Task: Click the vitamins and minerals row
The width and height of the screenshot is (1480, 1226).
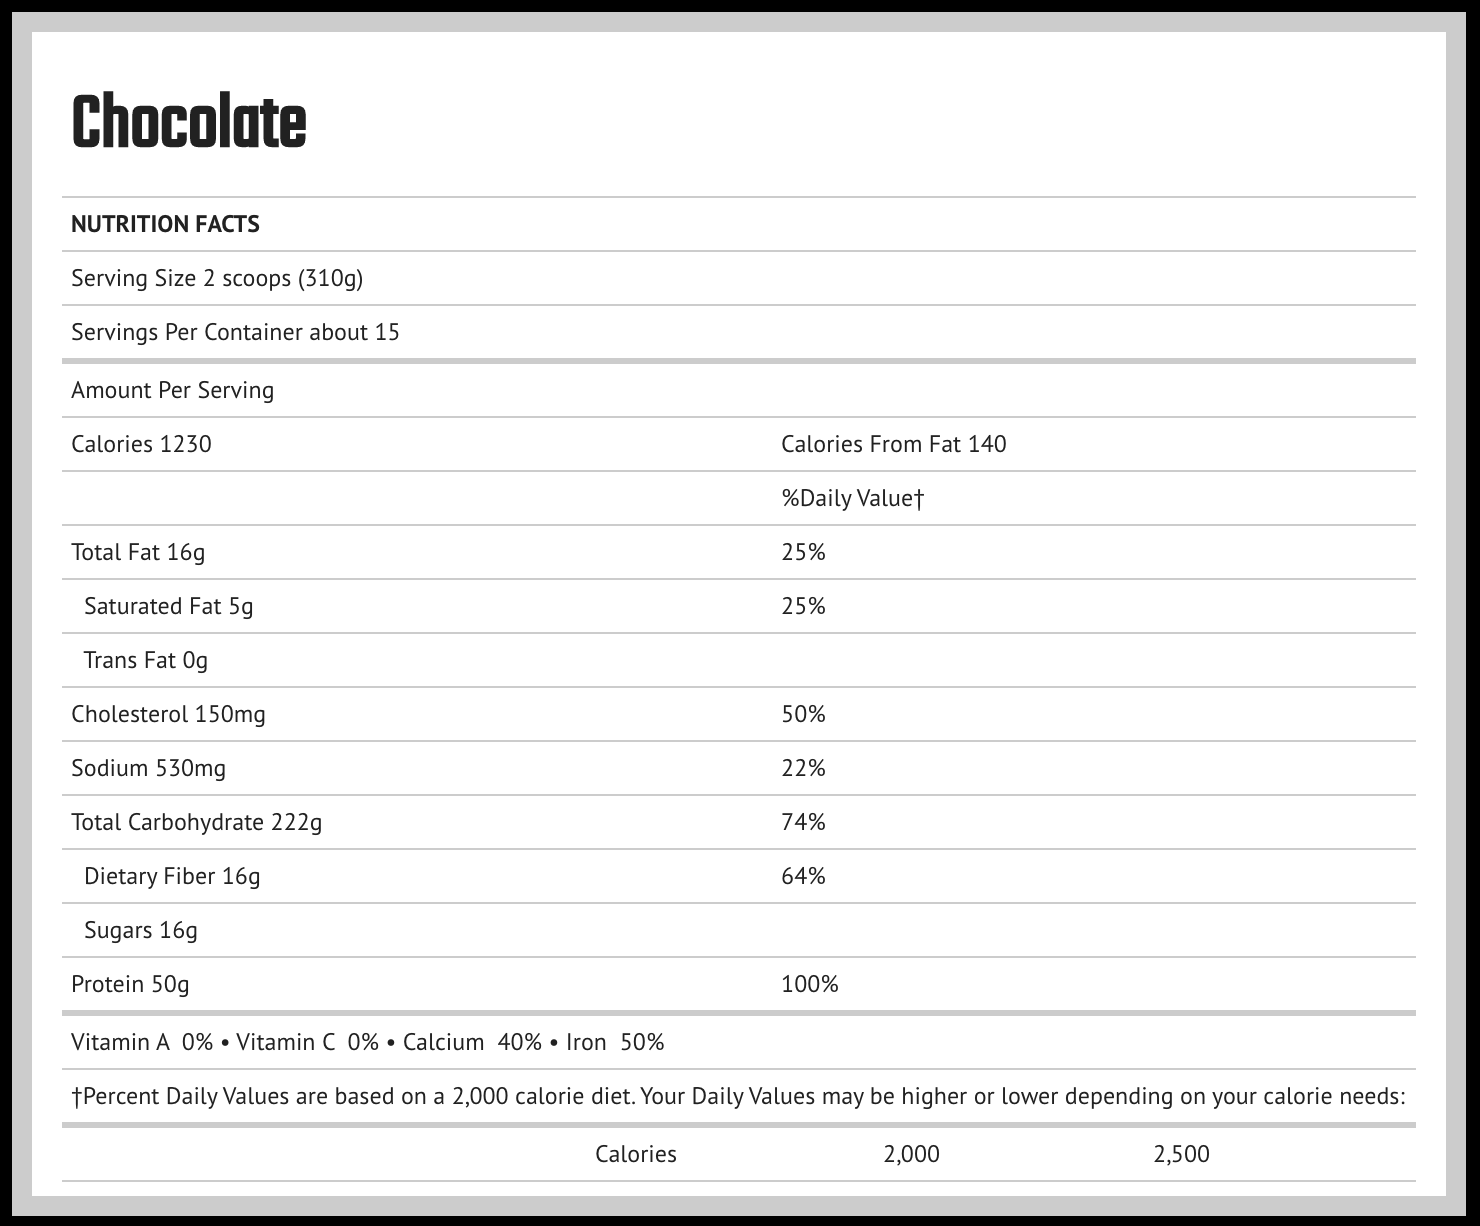Action: coord(367,1042)
